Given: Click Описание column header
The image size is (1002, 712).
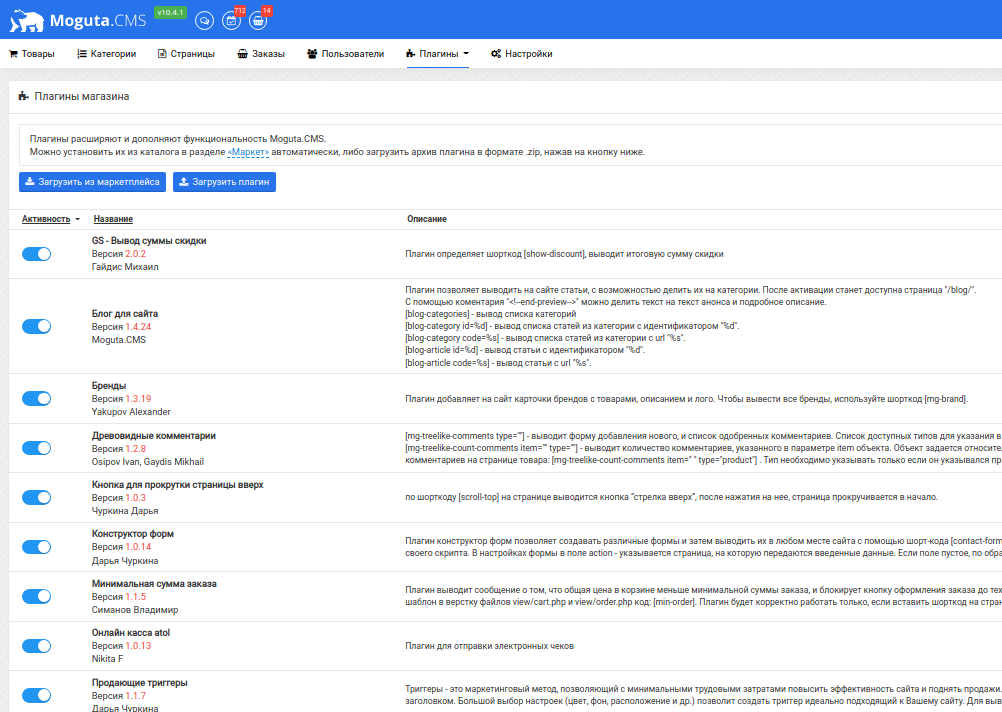Looking at the screenshot, I should 427,219.
